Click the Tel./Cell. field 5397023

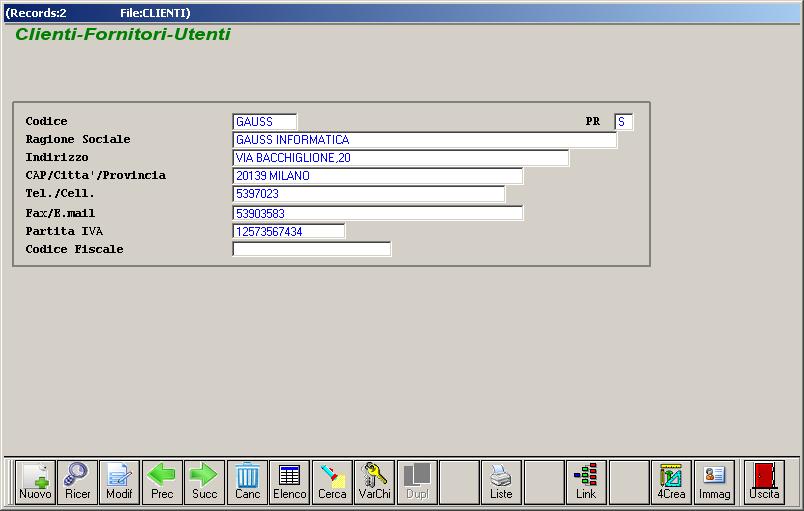tap(369, 194)
